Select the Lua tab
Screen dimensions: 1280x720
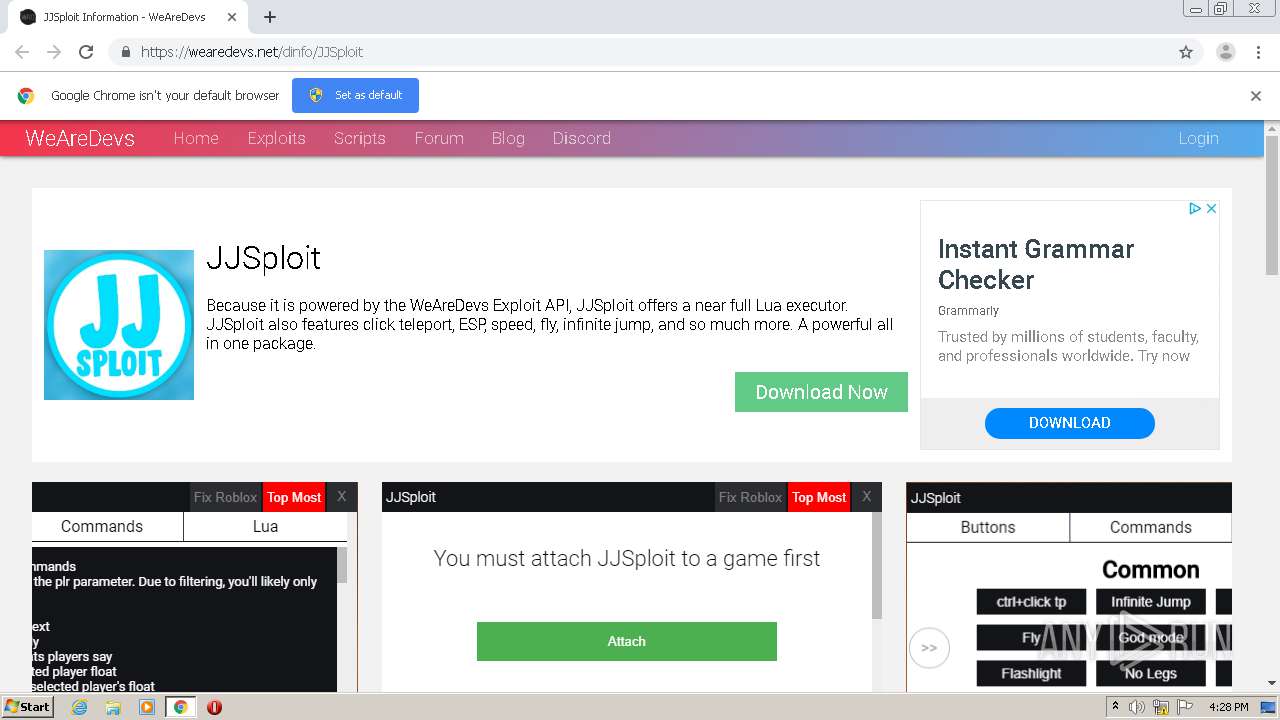click(265, 527)
